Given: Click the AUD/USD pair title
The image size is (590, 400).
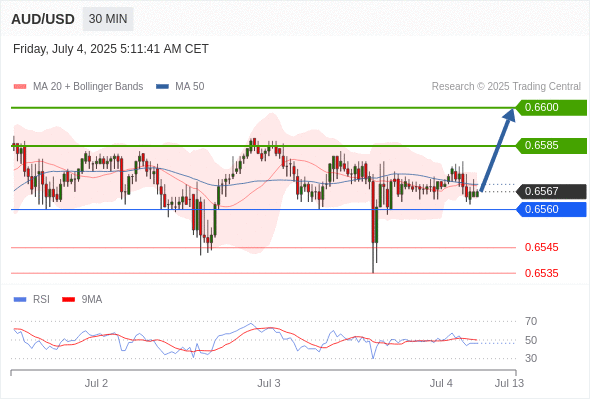Looking at the screenshot, I should tap(43, 19).
